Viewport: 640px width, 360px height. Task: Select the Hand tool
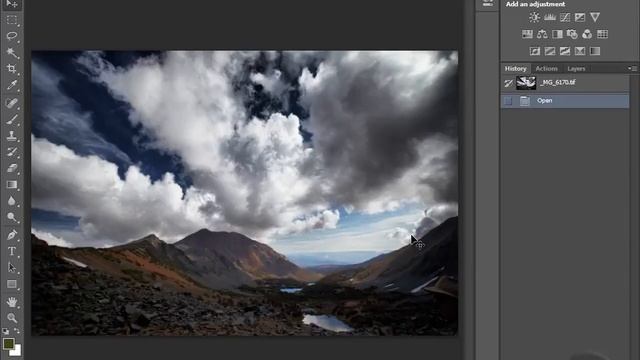click(x=11, y=302)
